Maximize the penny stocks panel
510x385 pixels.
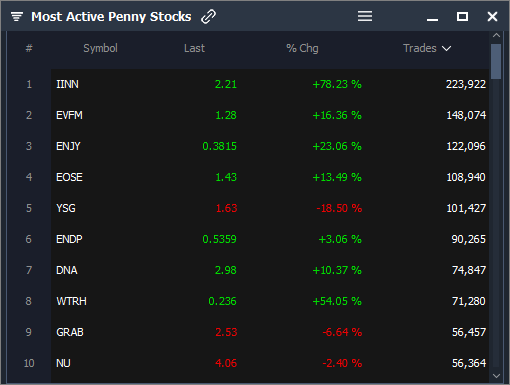point(462,16)
